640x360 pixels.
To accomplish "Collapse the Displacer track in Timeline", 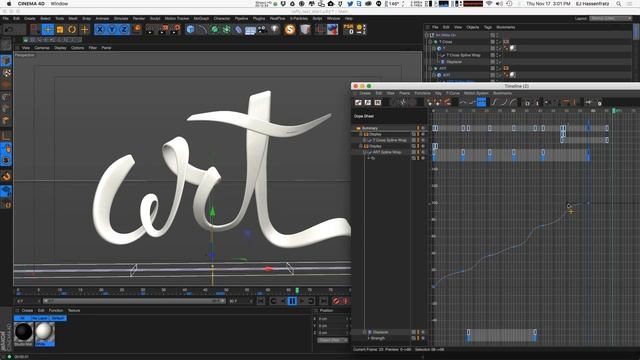I will [365, 332].
